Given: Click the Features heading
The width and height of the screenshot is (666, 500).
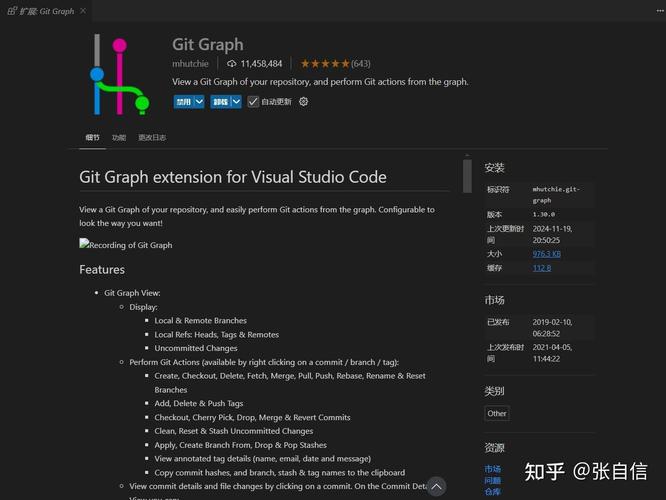Looking at the screenshot, I should pyautogui.click(x=102, y=269).
